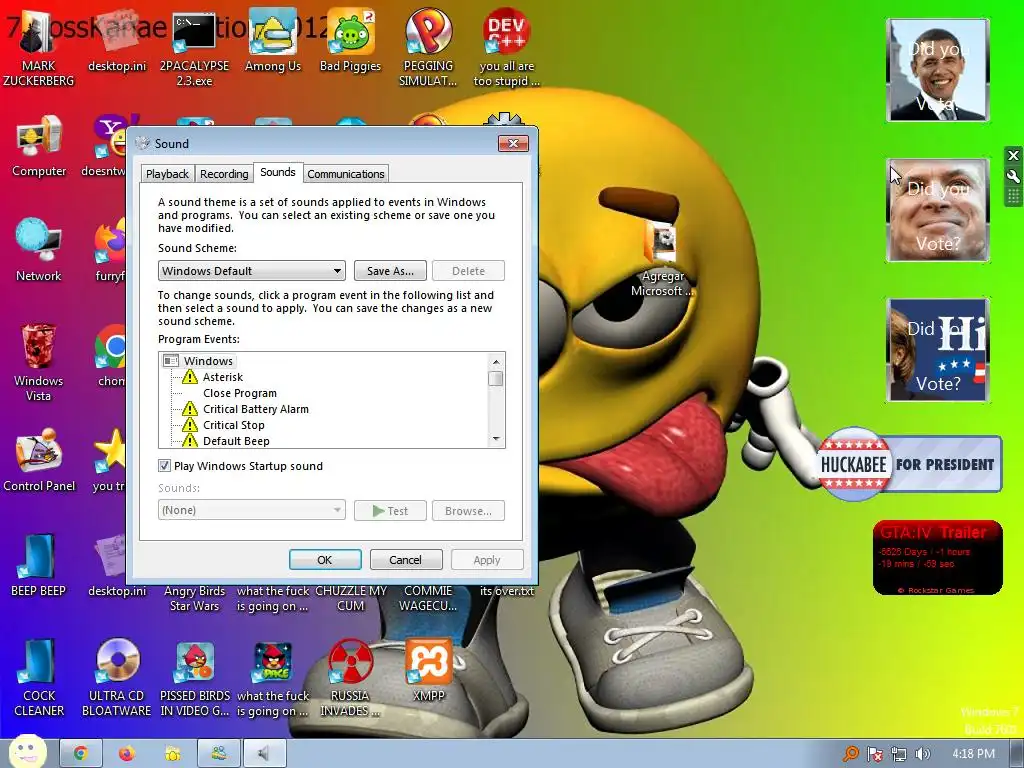The image size is (1024, 768).
Task: Click the Browse... button
Action: click(x=468, y=511)
